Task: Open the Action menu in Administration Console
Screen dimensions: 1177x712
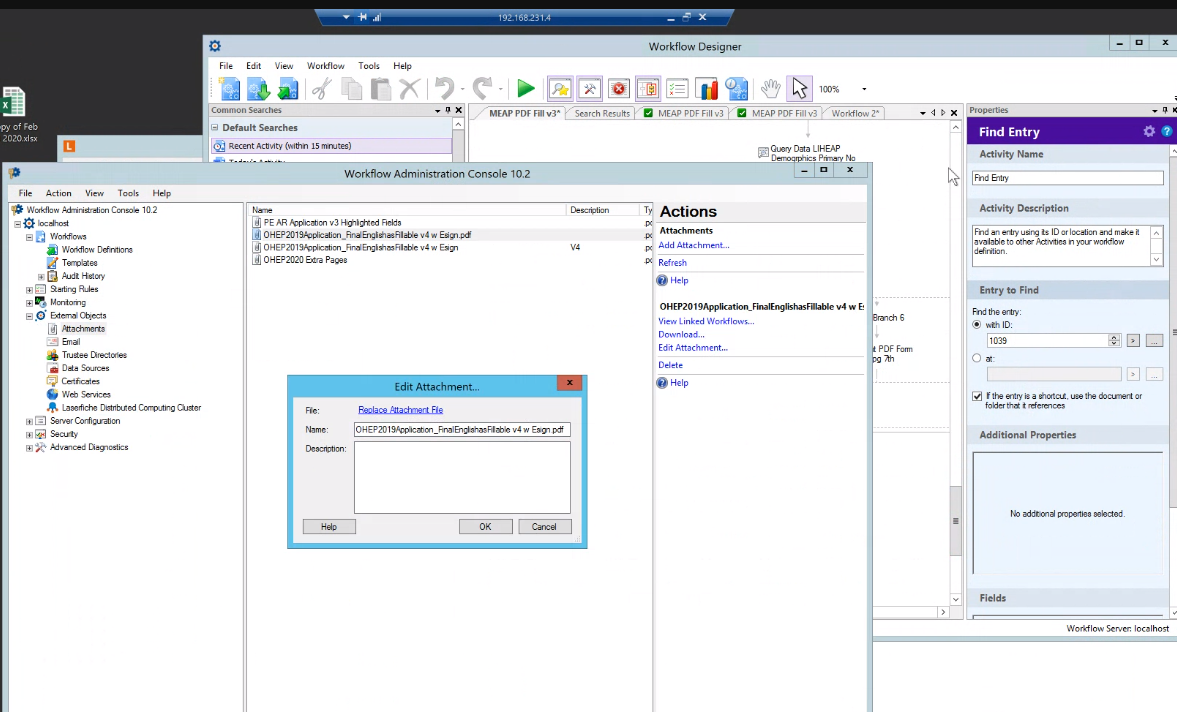Action: point(58,193)
